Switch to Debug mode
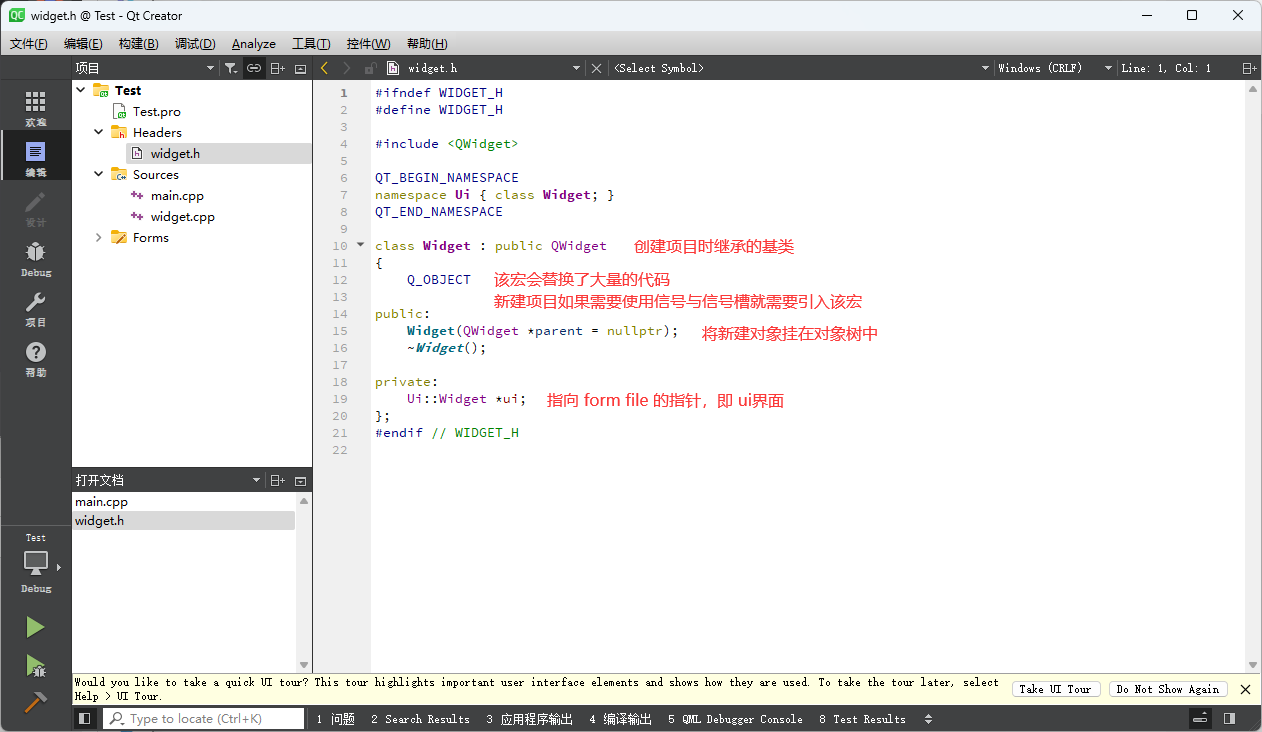 [36, 258]
